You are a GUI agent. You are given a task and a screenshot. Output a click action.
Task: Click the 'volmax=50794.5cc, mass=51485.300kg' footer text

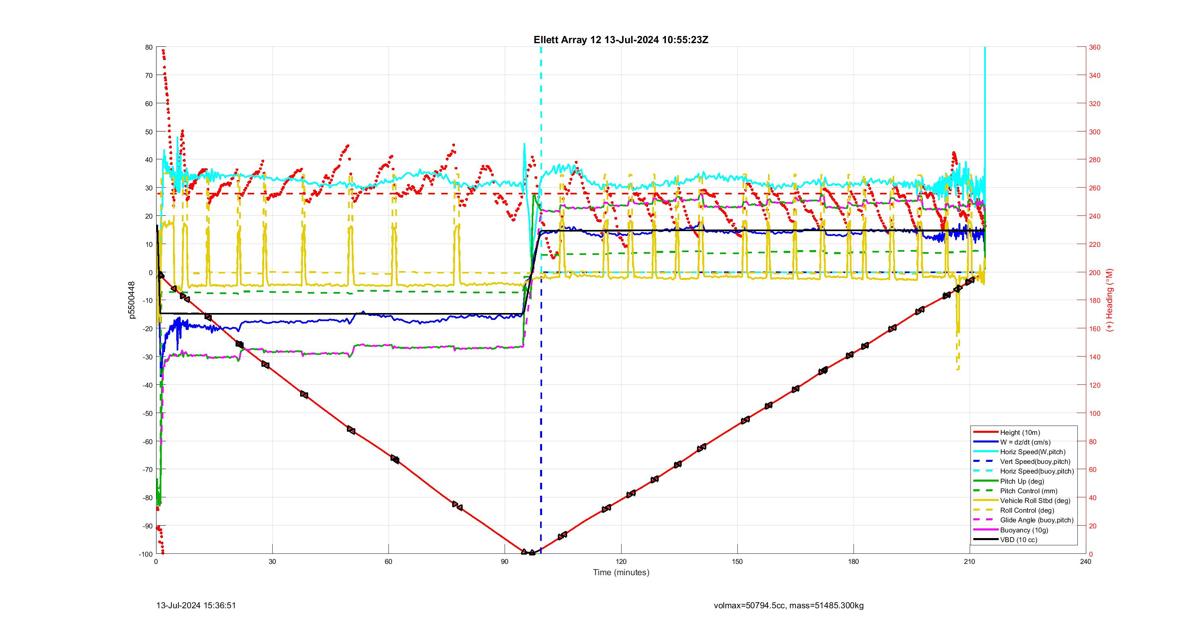tap(789, 606)
